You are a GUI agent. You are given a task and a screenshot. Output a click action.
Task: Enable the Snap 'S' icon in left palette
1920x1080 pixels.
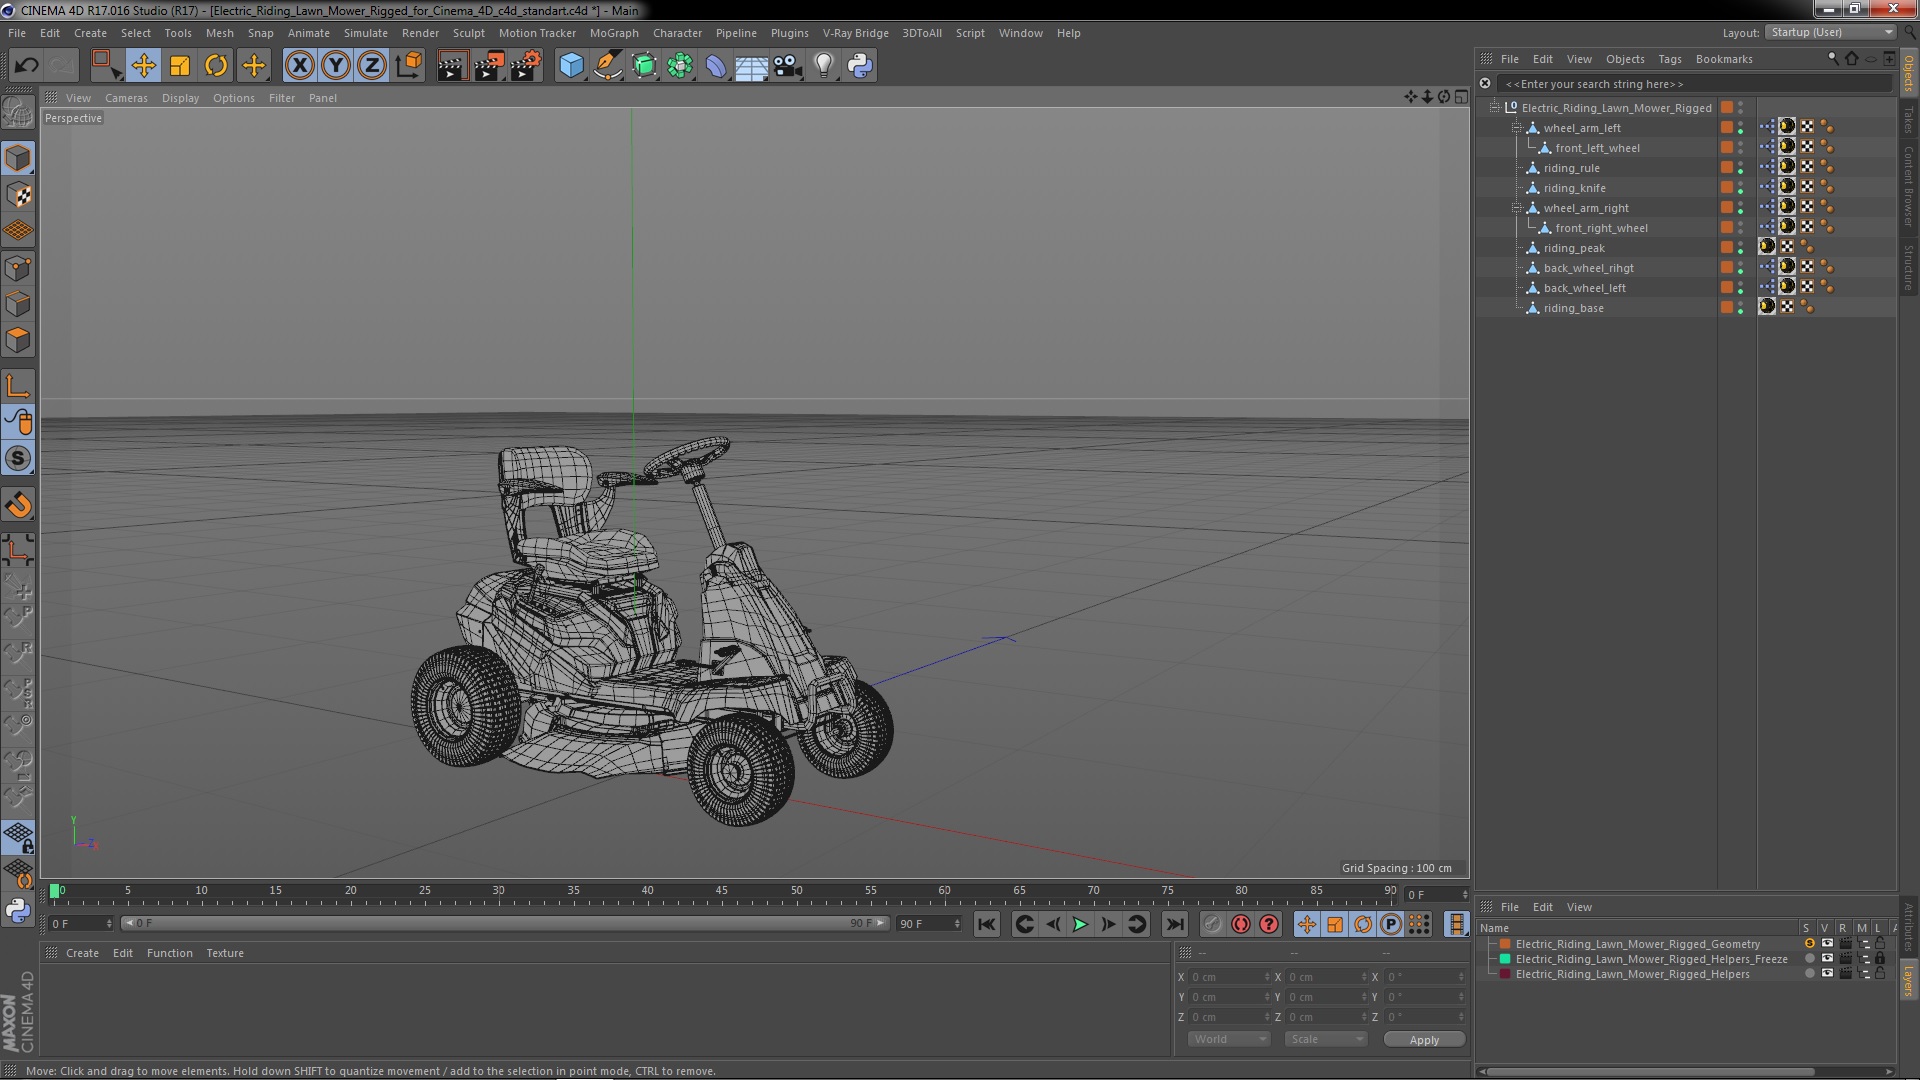(18, 459)
